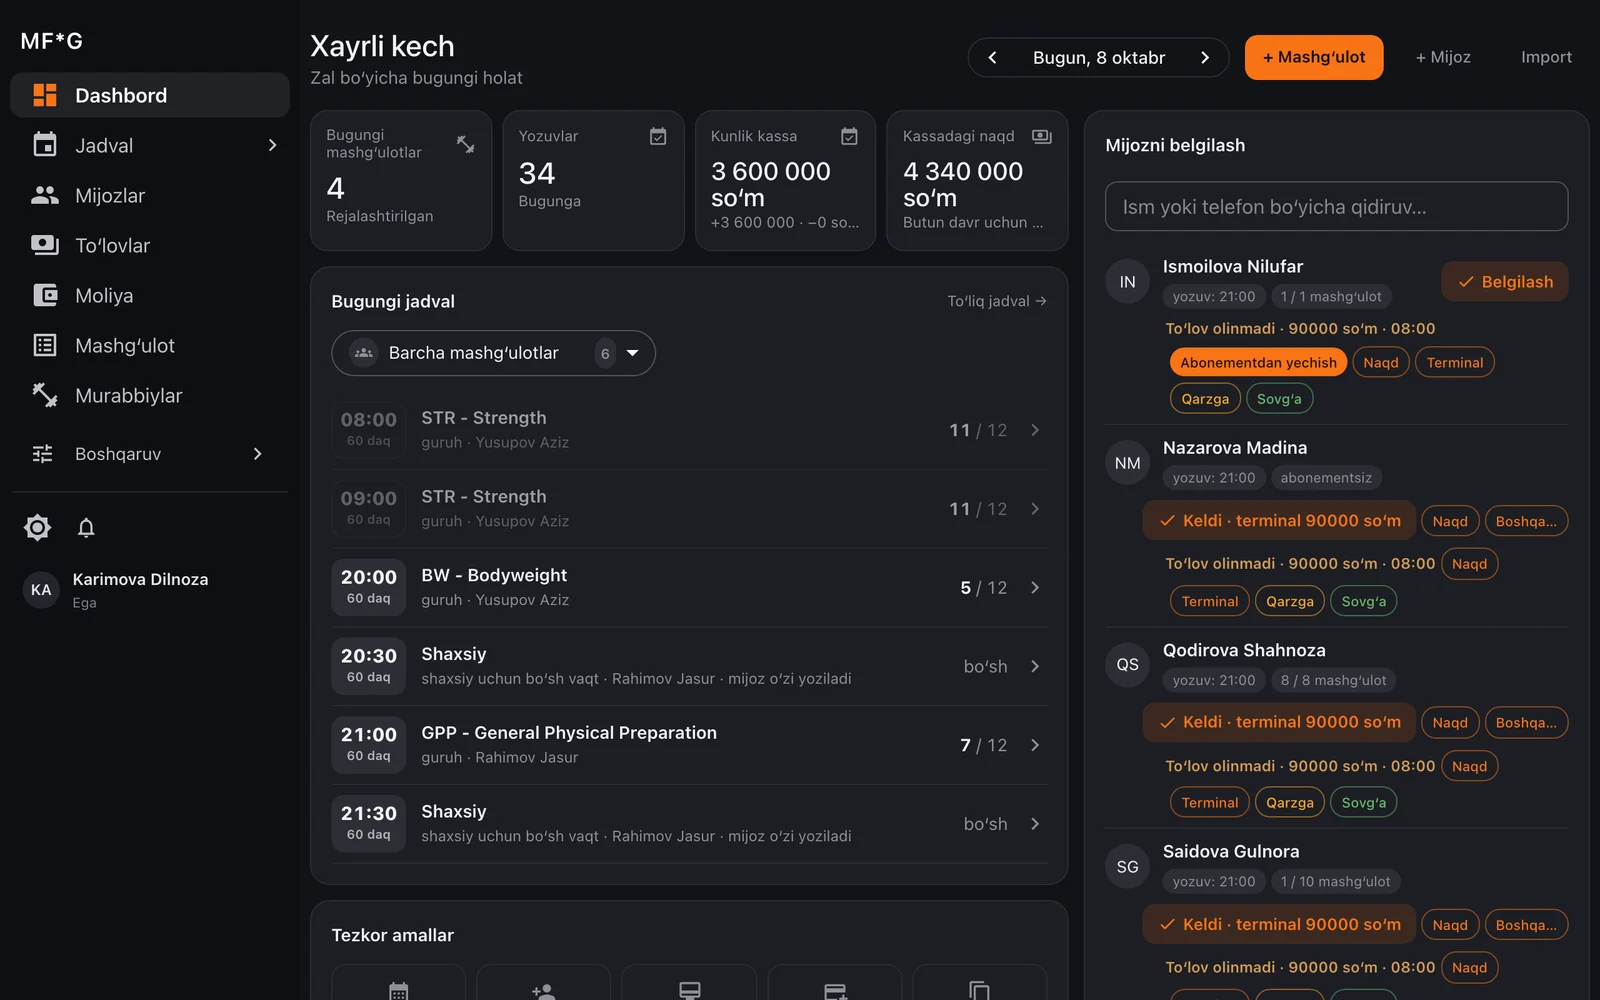Open the Dashbord sidebar item

pos(150,95)
